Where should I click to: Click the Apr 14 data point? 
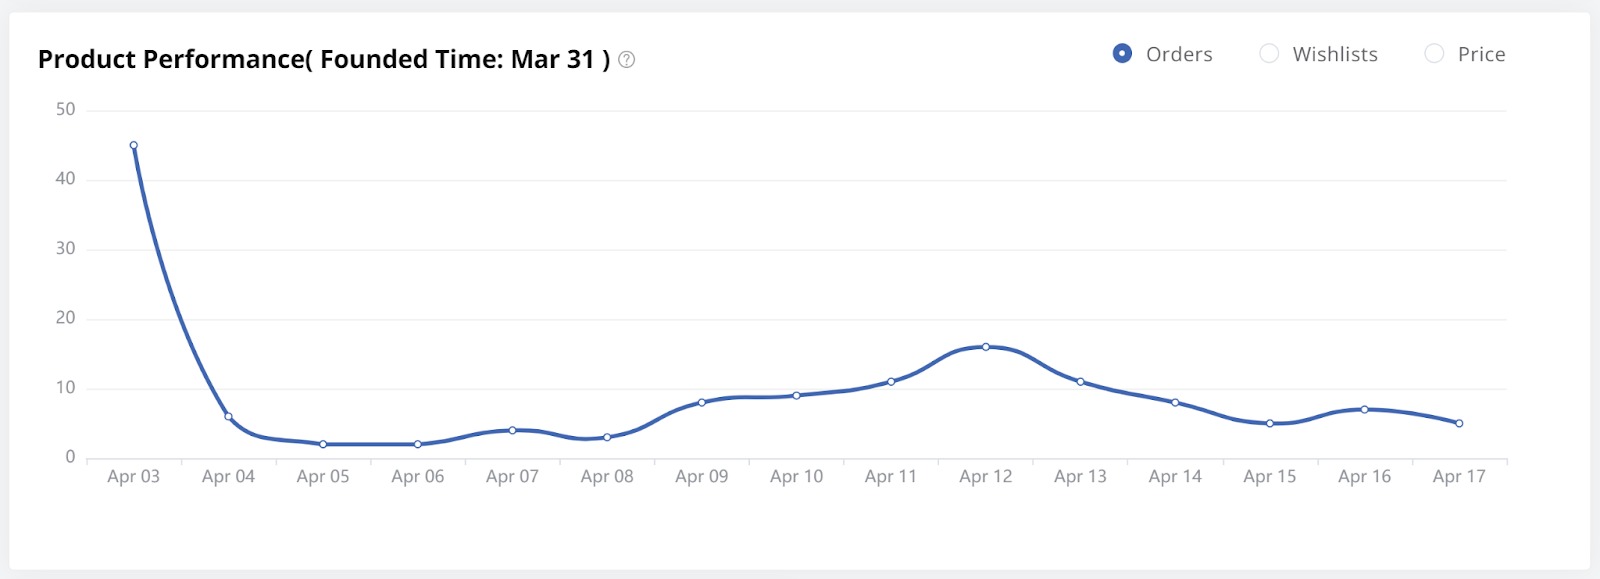click(1175, 402)
